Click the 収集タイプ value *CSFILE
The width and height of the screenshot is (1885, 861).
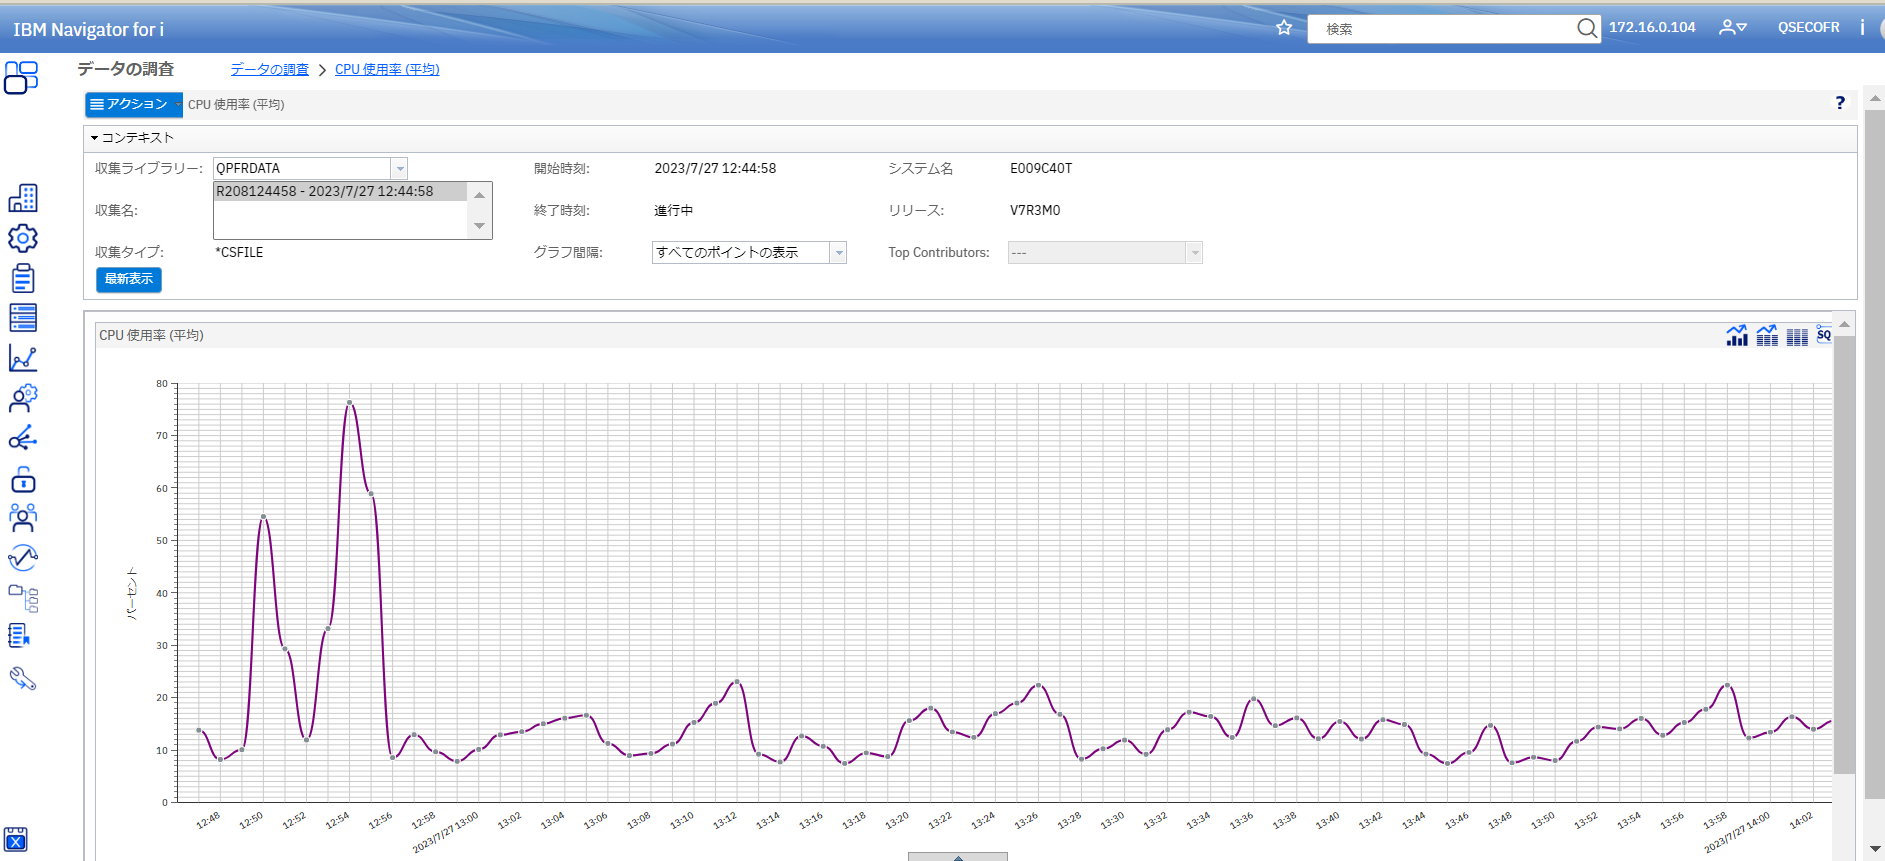239,252
